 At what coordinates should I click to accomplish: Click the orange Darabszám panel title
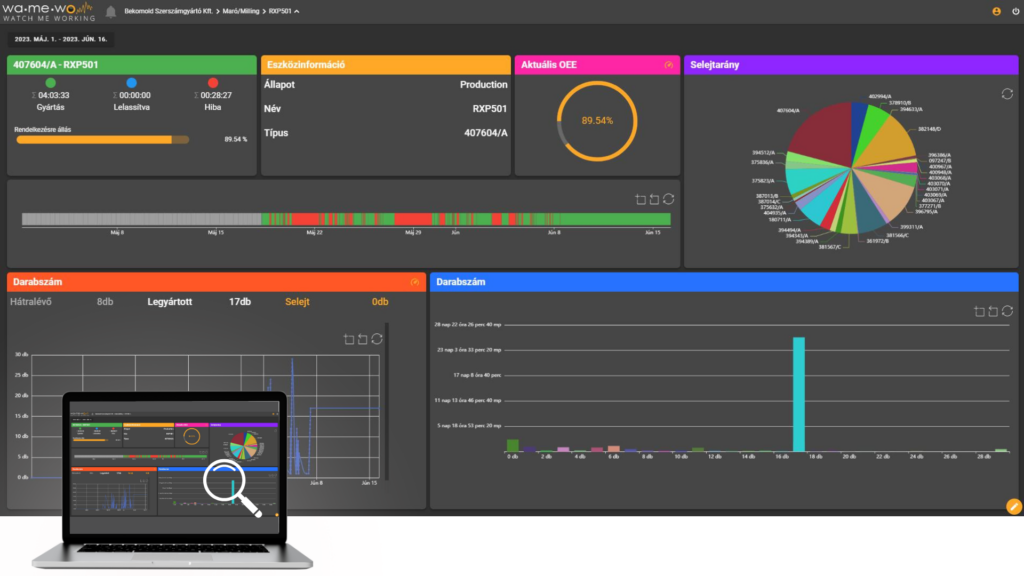[37, 282]
